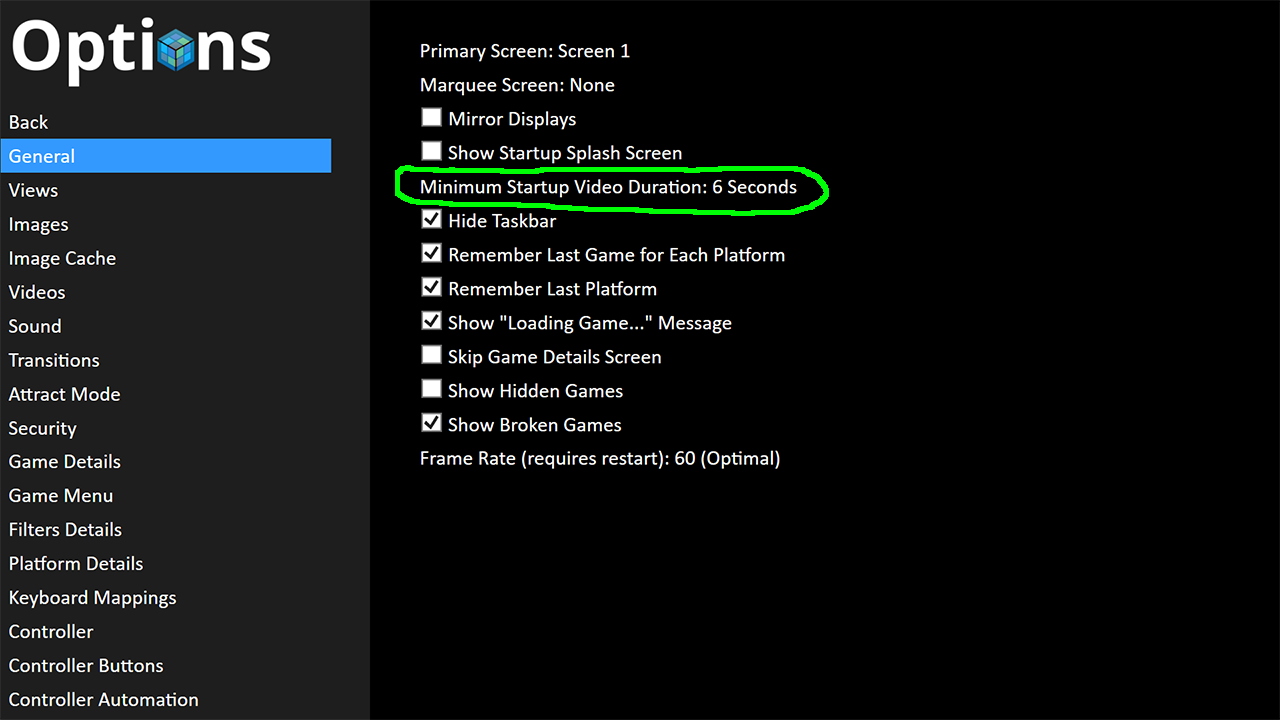The height and width of the screenshot is (720, 1280).
Task: Open the Views options section
Action: pyautogui.click(x=33, y=190)
